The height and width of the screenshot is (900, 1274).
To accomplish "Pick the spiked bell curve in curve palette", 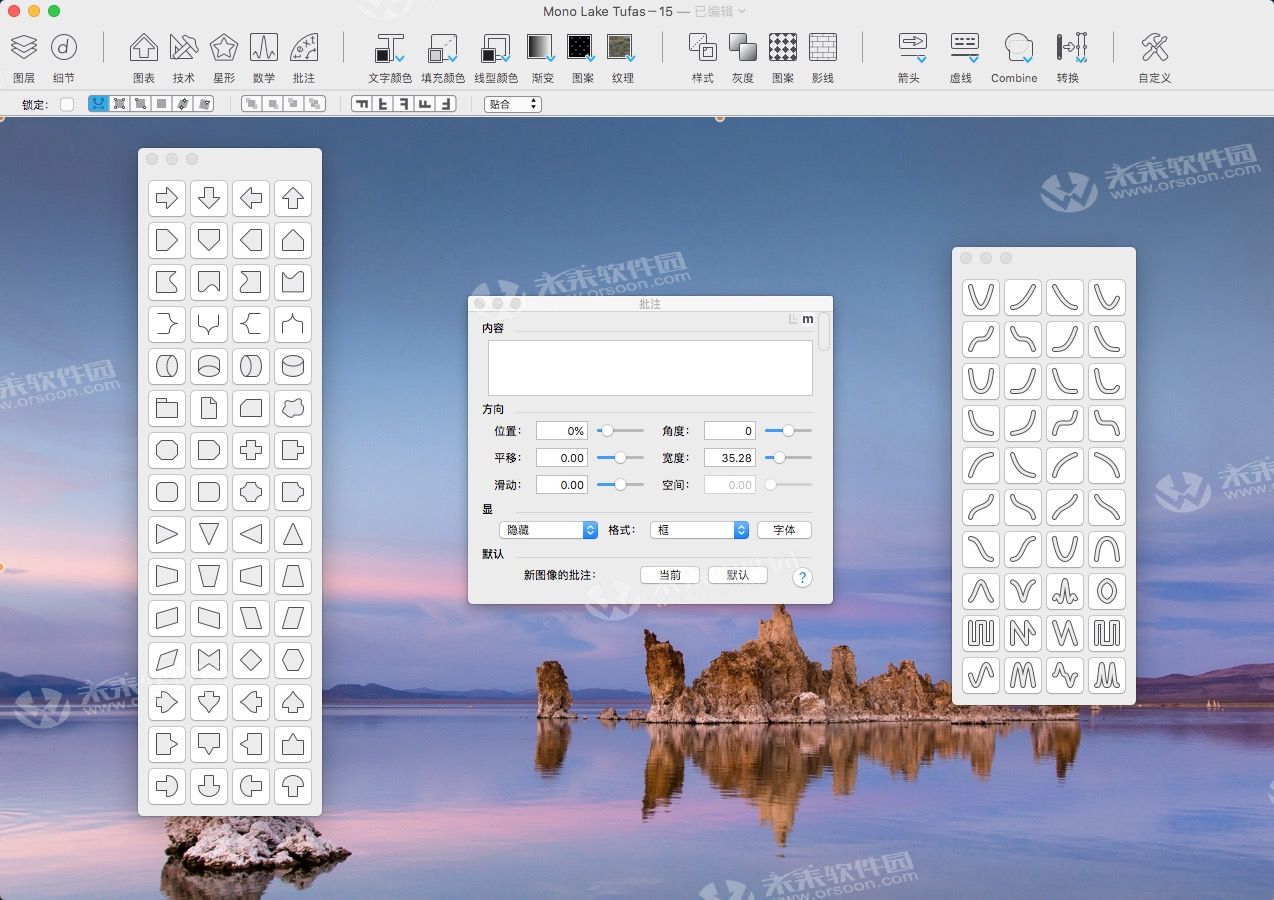I will (1065, 591).
